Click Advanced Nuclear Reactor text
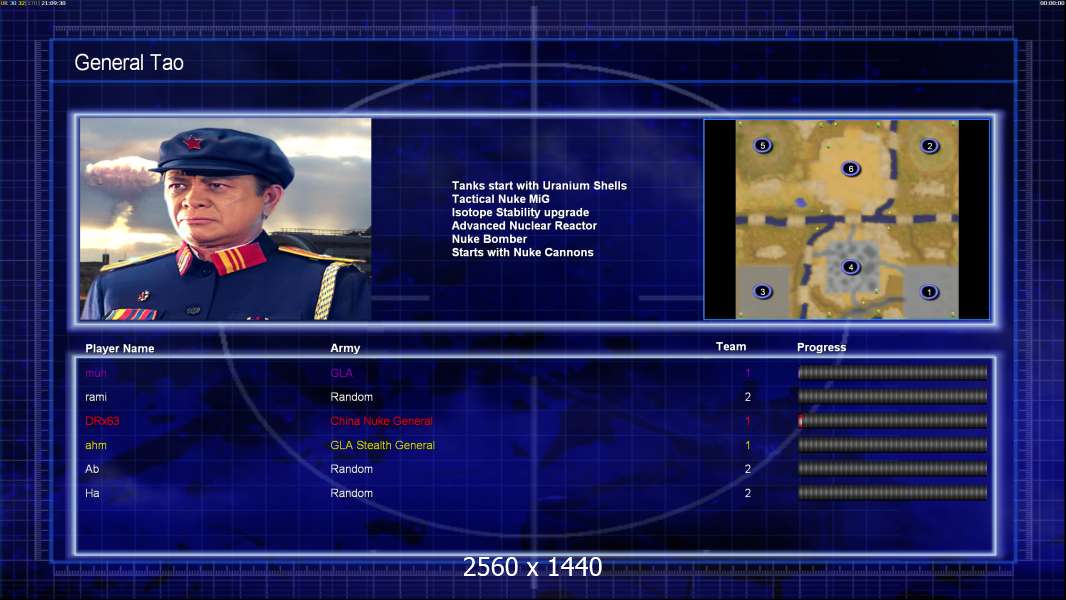Screen dimensions: 1066x600 pyautogui.click(x=524, y=226)
